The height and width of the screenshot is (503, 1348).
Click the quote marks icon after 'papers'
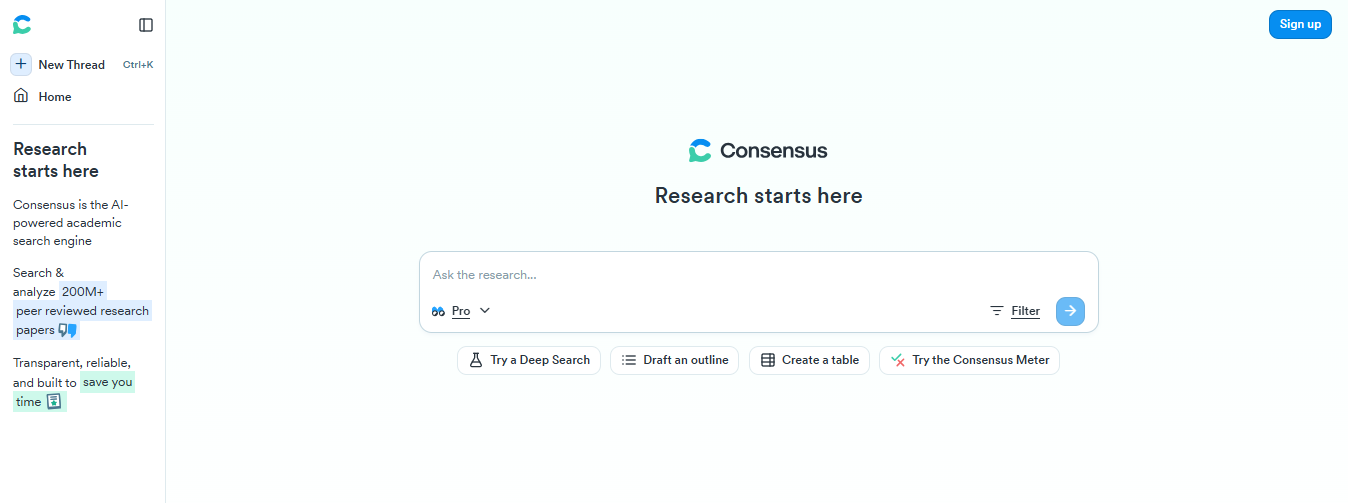click(68, 330)
